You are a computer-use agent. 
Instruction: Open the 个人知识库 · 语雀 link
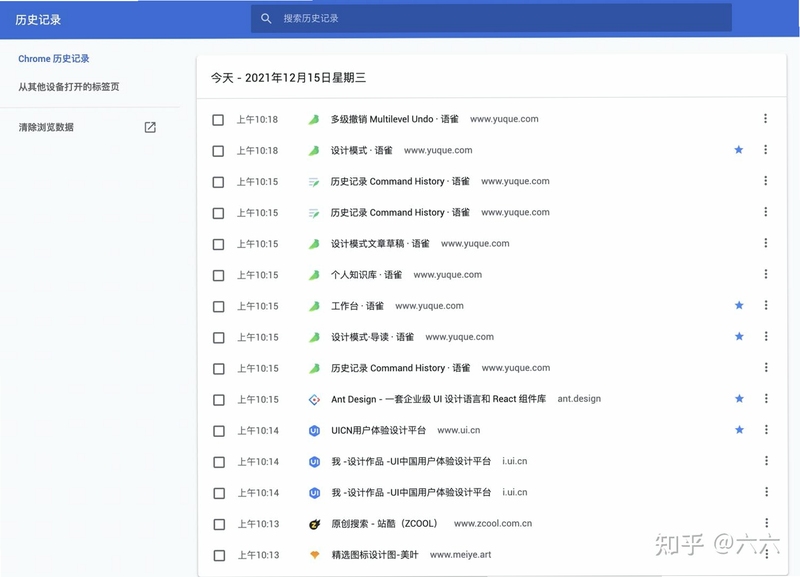click(366, 274)
